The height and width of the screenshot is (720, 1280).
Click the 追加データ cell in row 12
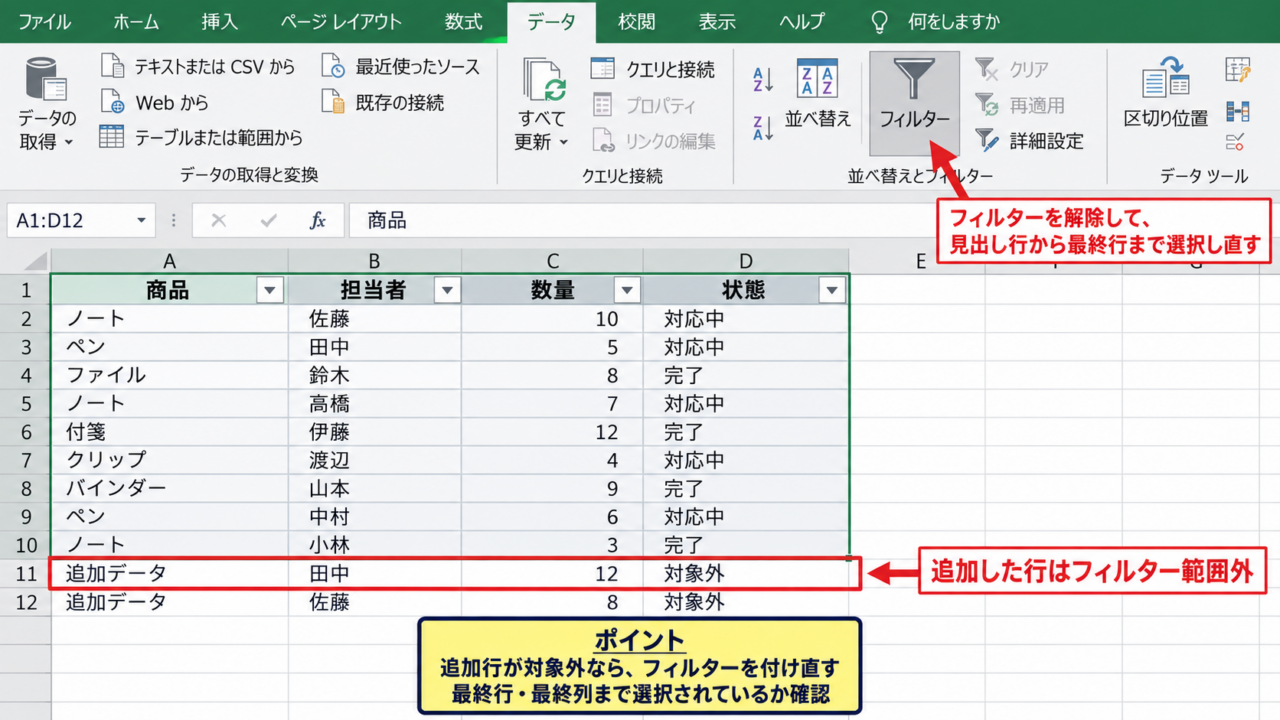pyautogui.click(x=170, y=603)
